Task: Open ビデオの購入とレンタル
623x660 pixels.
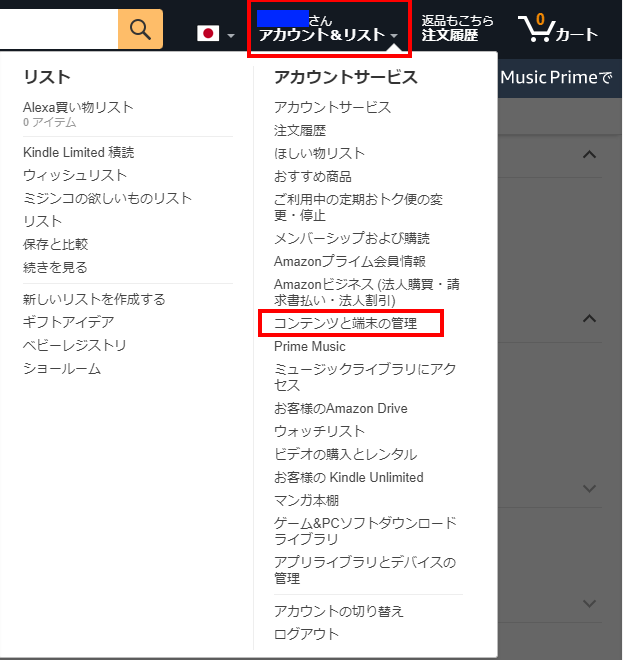Action: click(346, 455)
